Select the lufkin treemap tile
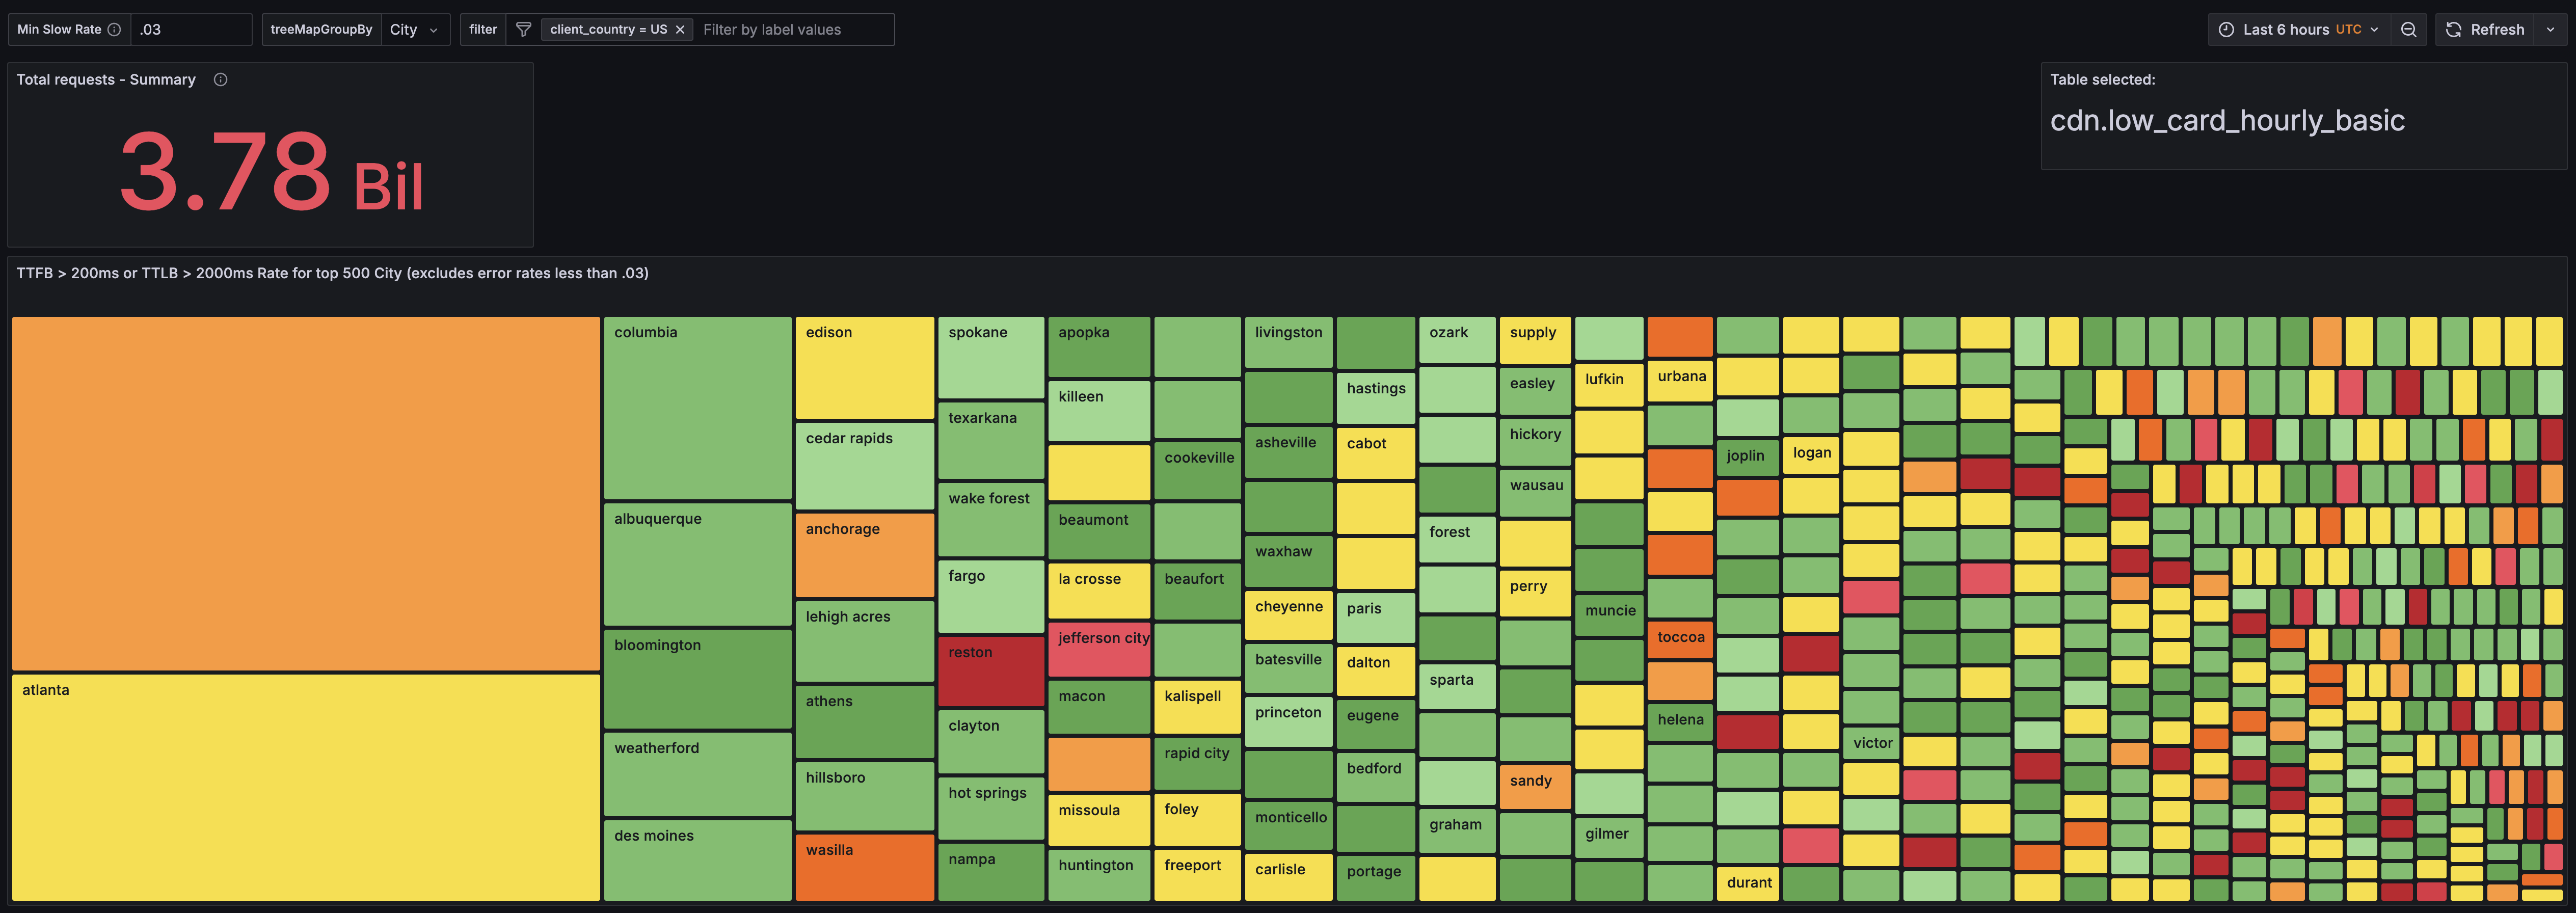2576x913 pixels. pyautogui.click(x=1609, y=385)
